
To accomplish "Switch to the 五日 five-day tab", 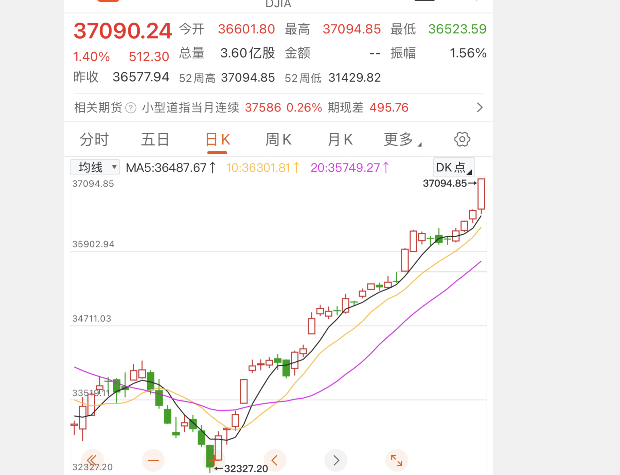I will tap(155, 140).
